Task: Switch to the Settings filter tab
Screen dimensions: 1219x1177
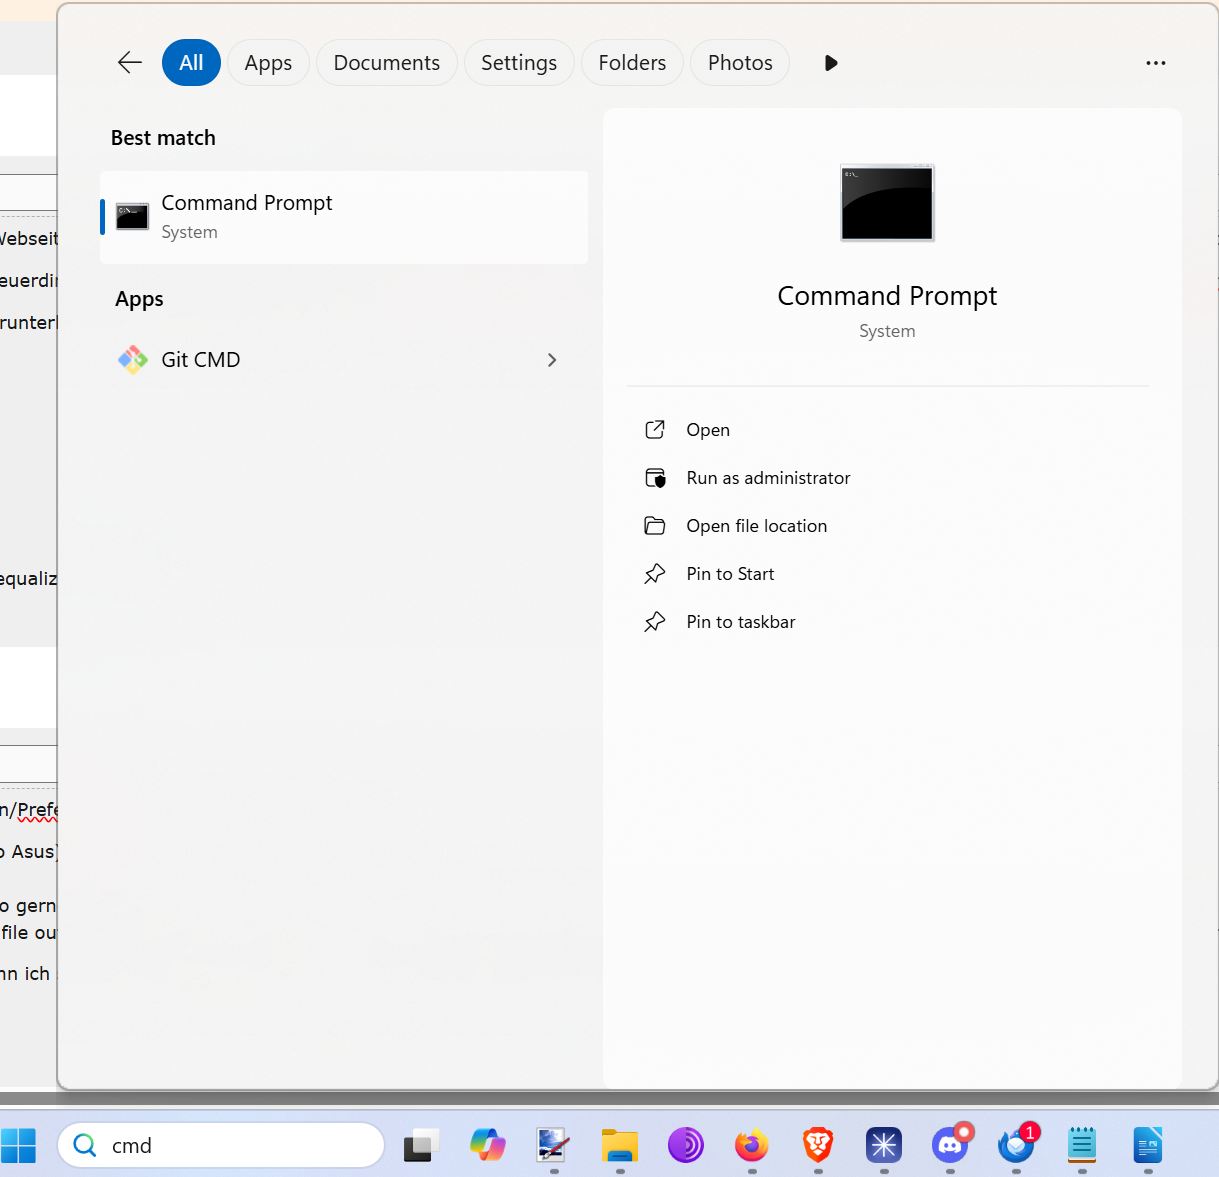Action: click(518, 63)
